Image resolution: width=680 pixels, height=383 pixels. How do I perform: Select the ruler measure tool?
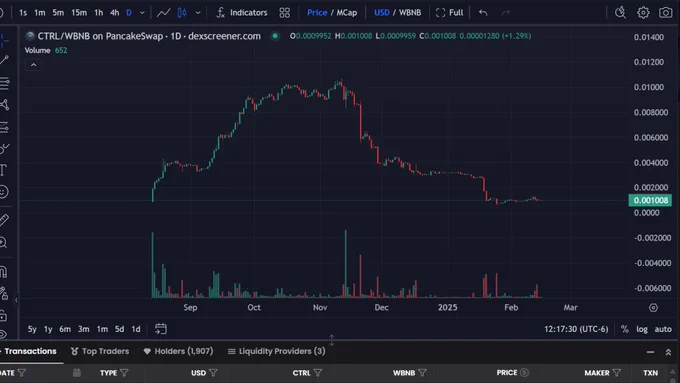pos(4,220)
